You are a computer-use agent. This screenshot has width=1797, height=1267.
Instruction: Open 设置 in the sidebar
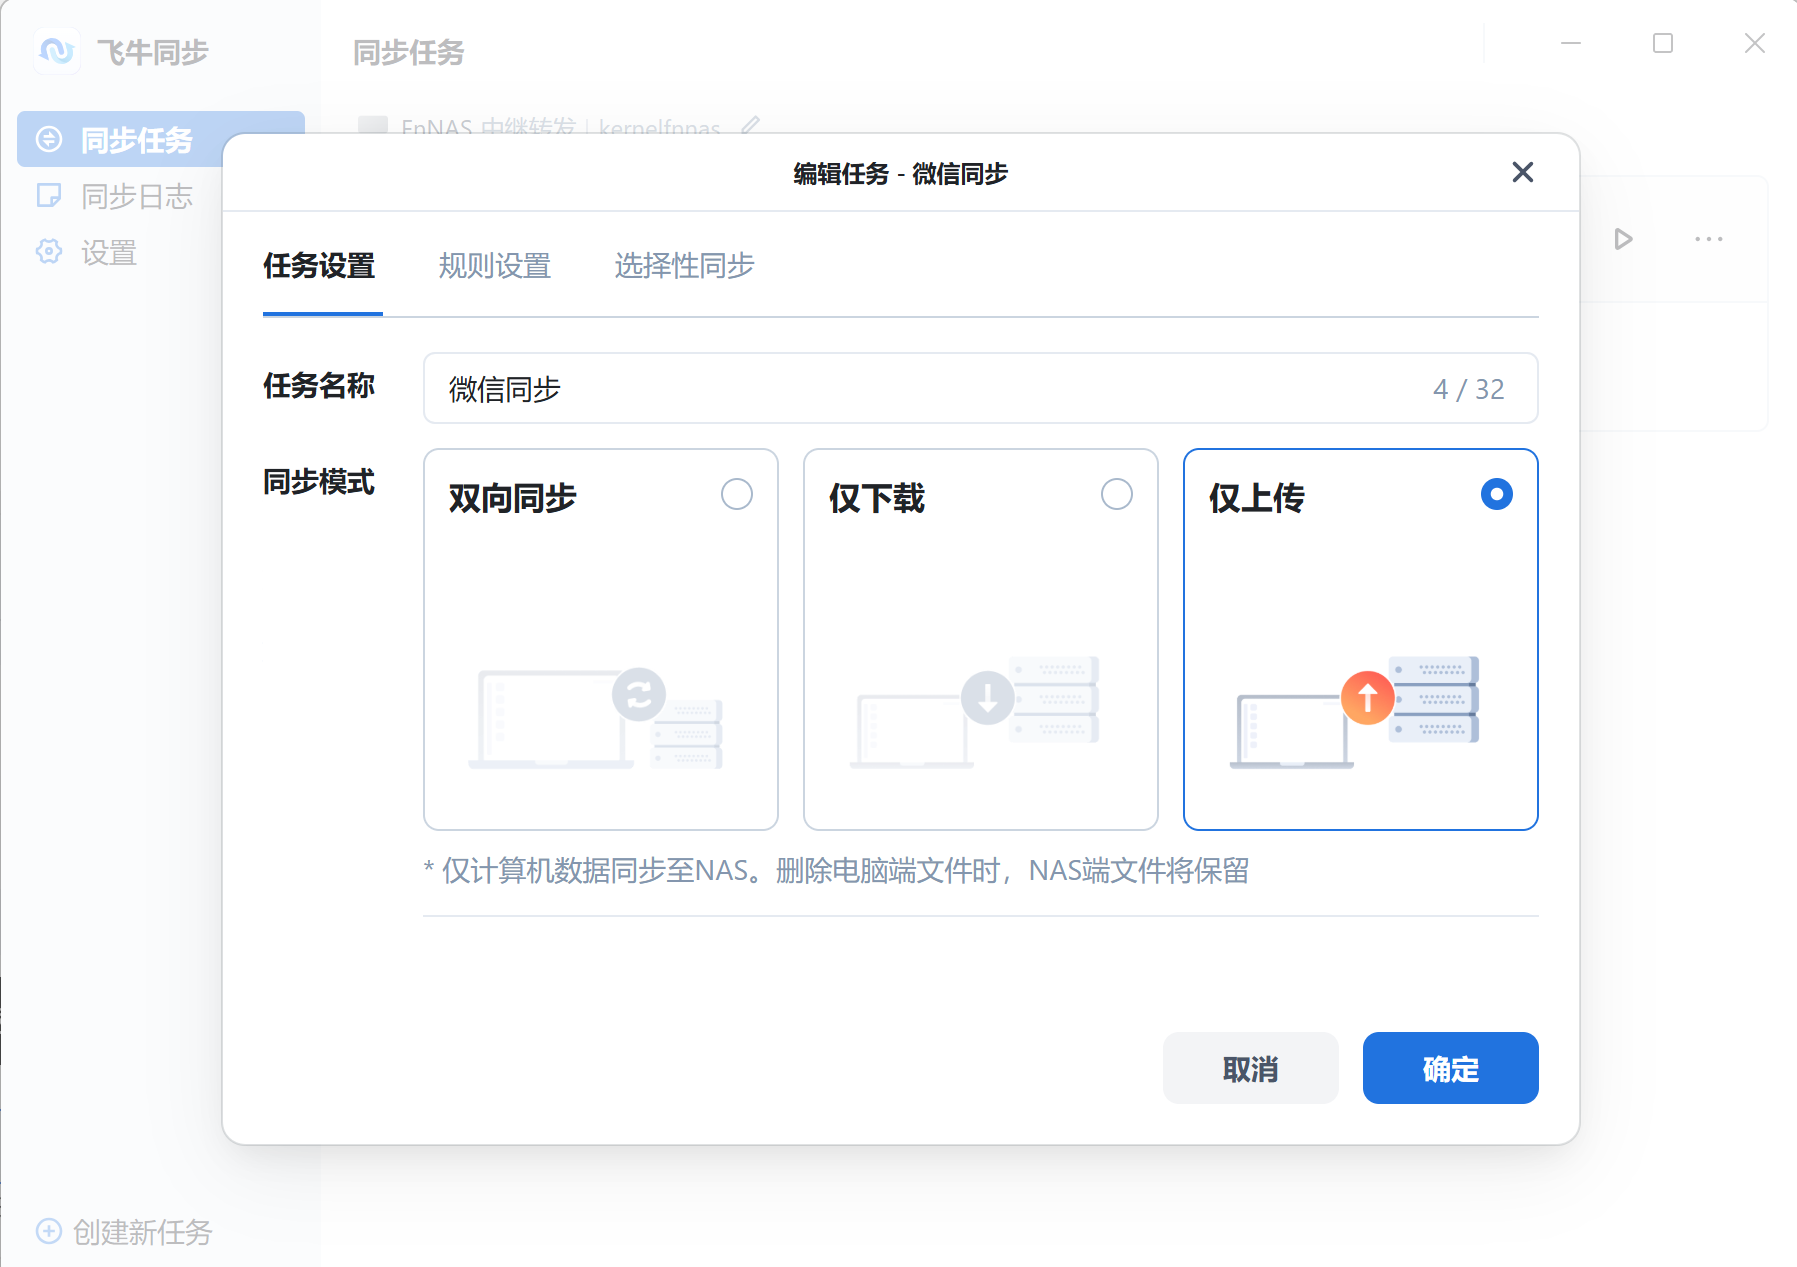[x=108, y=252]
